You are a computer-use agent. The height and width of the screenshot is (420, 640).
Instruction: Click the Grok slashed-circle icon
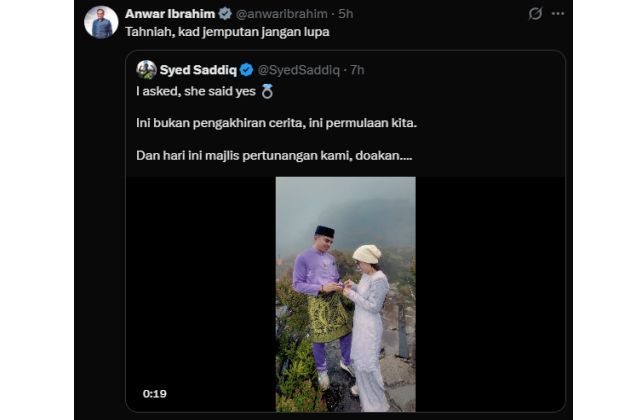point(535,14)
